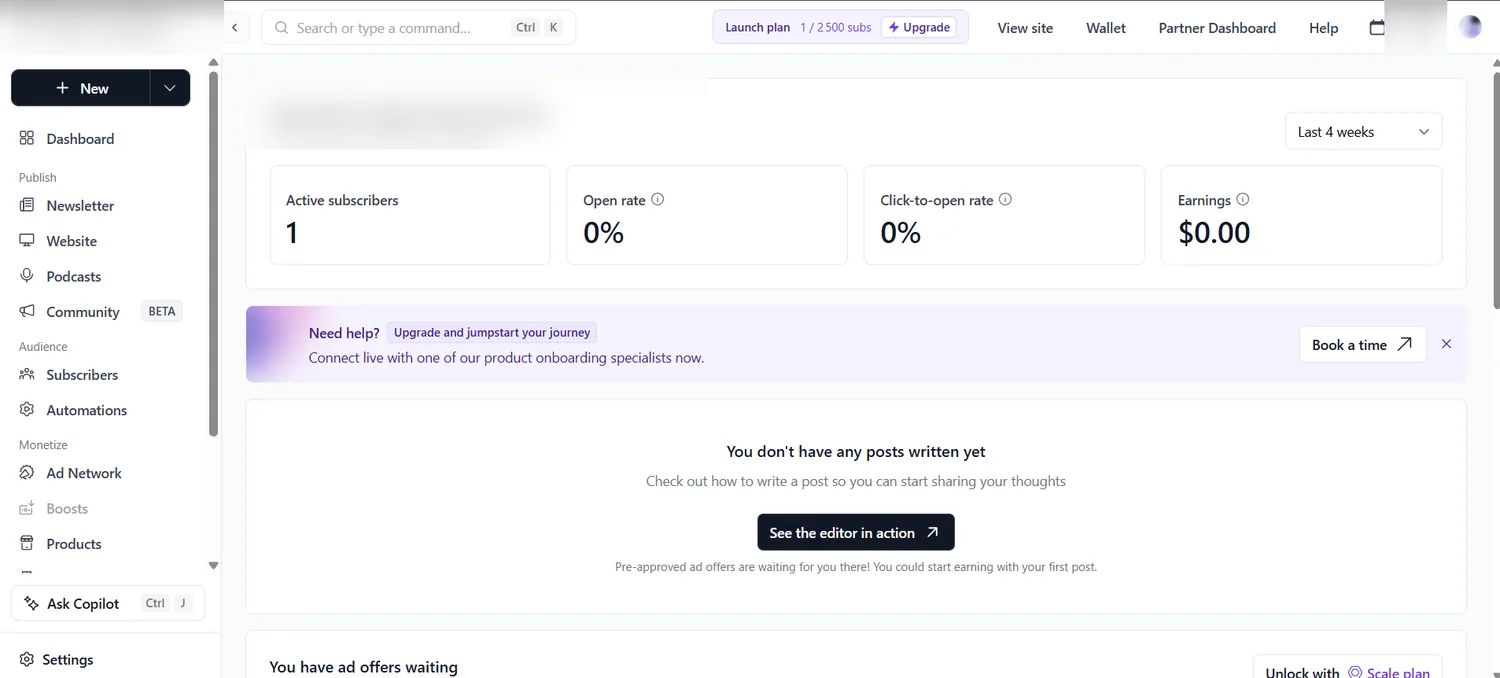The width and height of the screenshot is (1500, 678).
Task: Click the View site link
Action: coord(1025,28)
